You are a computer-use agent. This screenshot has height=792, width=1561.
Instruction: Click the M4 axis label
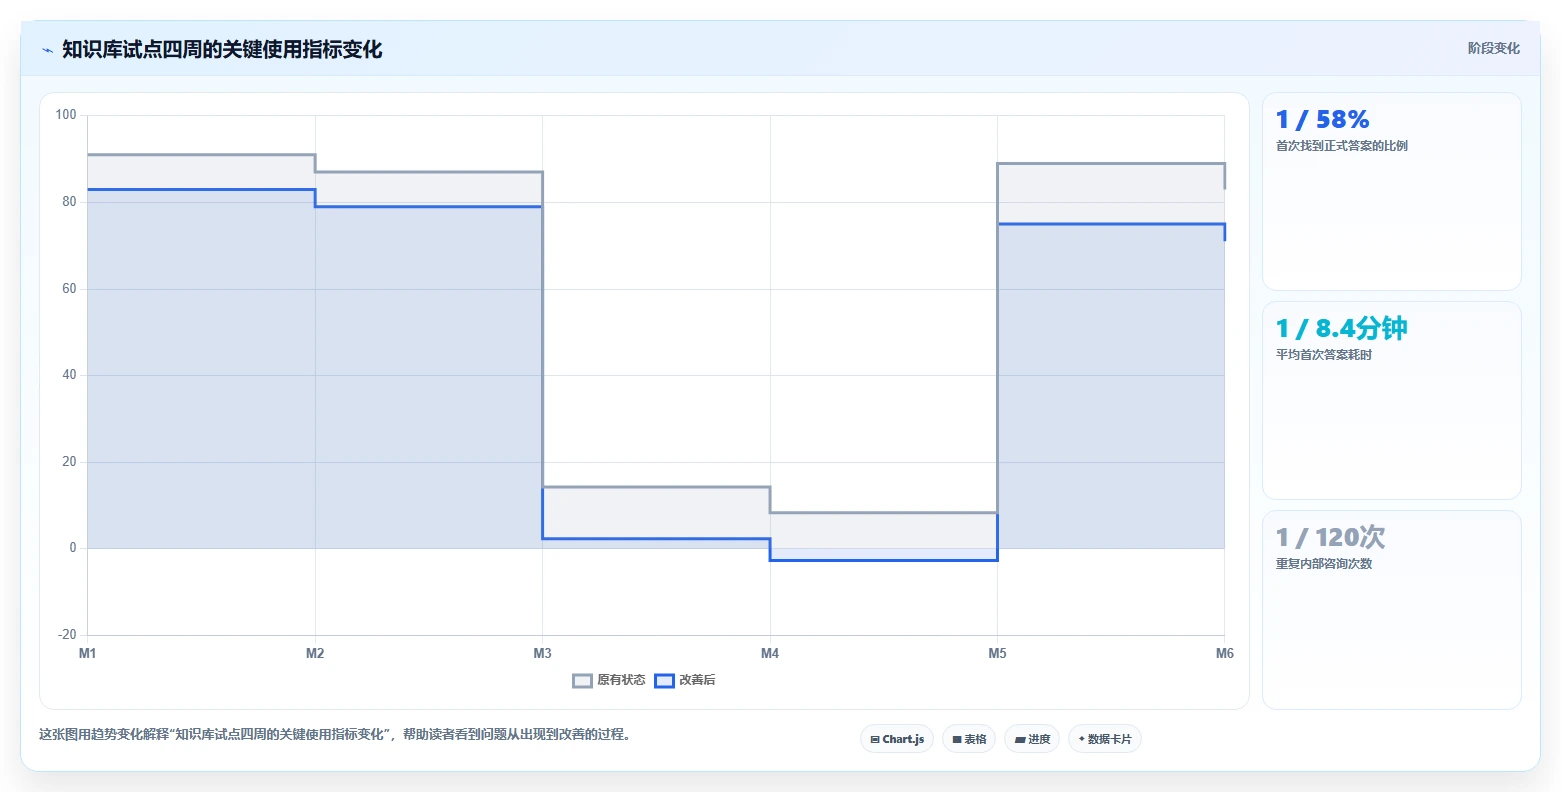tap(770, 654)
